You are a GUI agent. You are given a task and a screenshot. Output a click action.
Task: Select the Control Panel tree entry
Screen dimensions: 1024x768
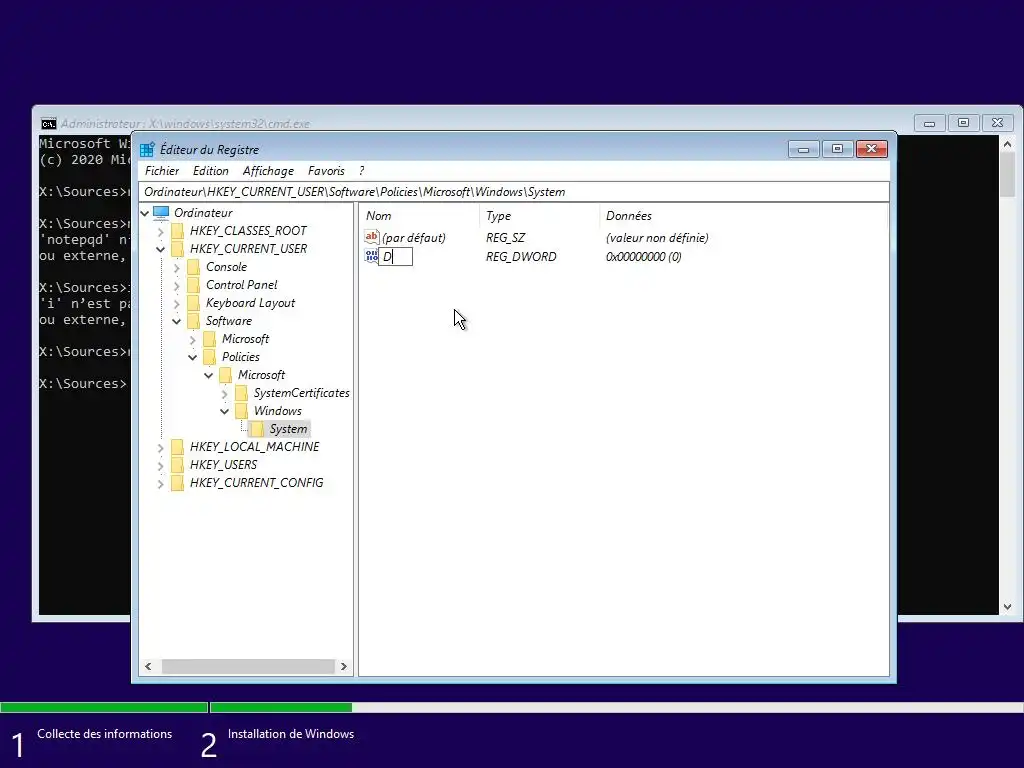(x=242, y=285)
